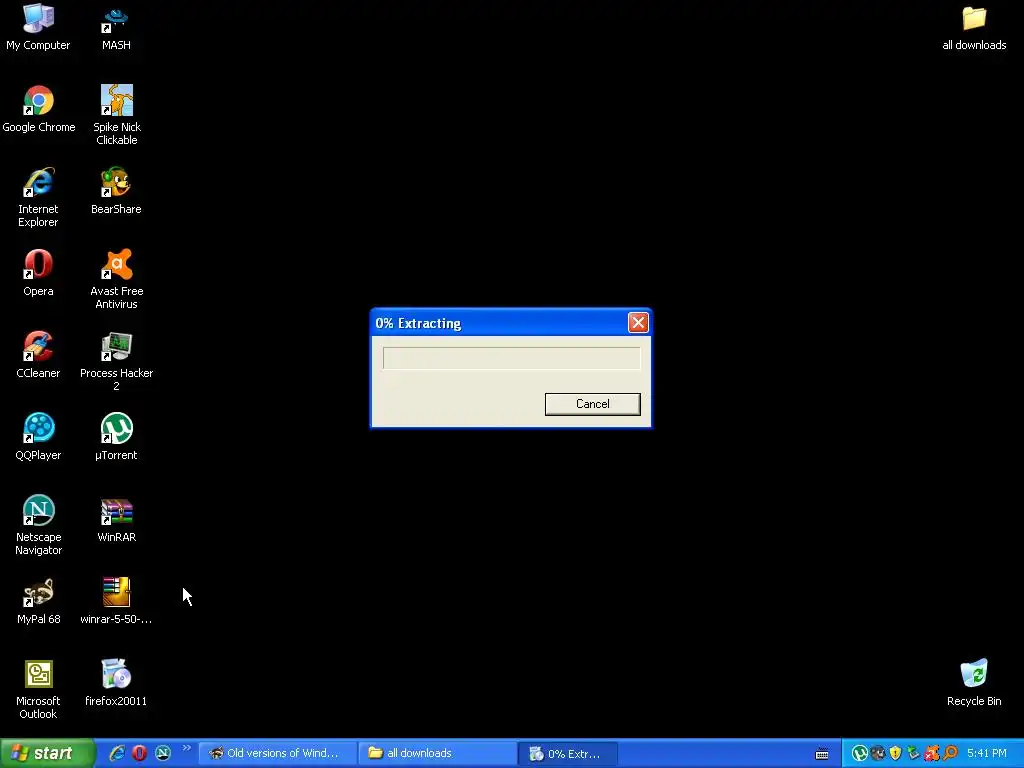This screenshot has width=1024, height=768.
Task: Select the Microsoft Outlook desktop icon
Action: 38,689
